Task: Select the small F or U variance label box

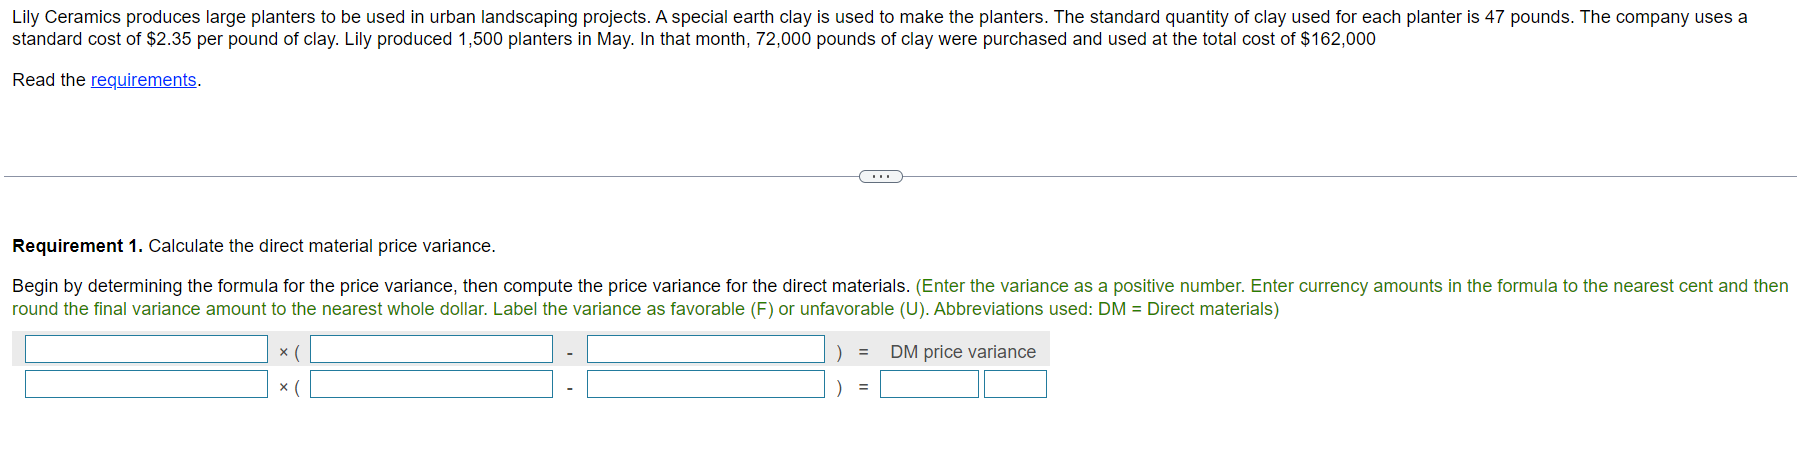Action: [1015, 384]
